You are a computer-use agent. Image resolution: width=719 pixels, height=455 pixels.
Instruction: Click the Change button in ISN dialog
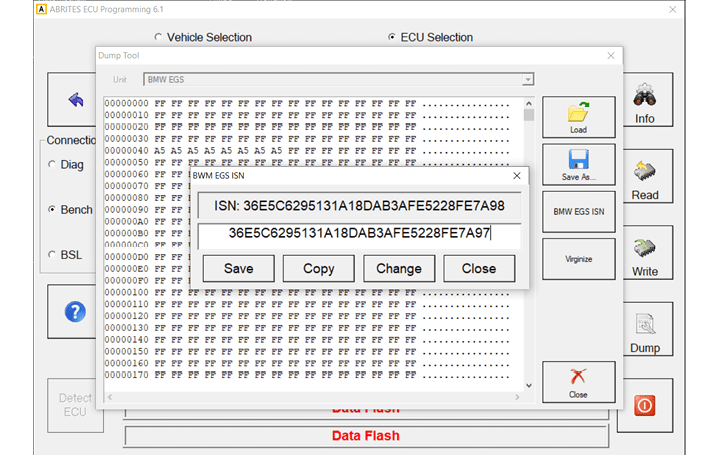pyautogui.click(x=399, y=268)
